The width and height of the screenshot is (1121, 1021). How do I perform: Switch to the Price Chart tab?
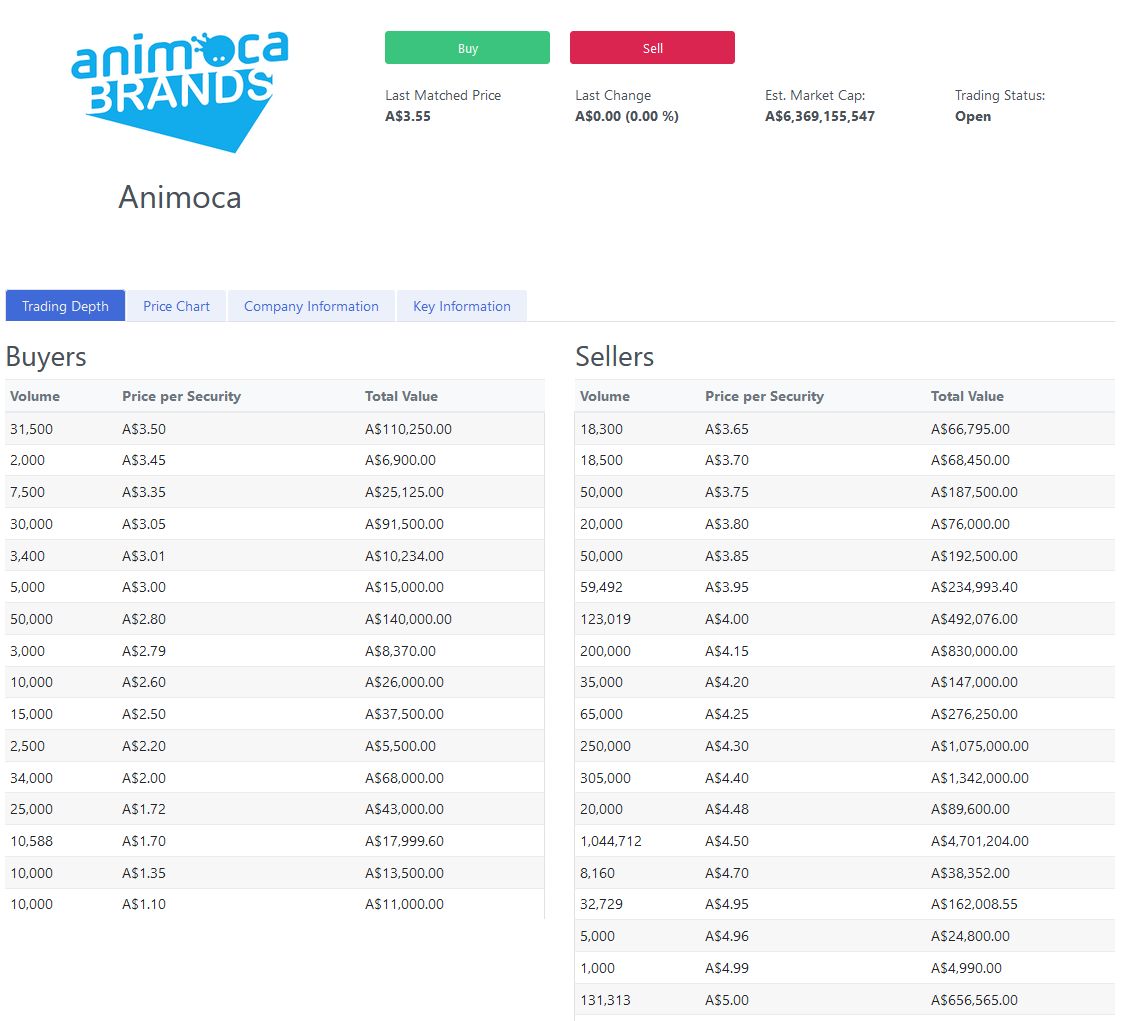177,306
